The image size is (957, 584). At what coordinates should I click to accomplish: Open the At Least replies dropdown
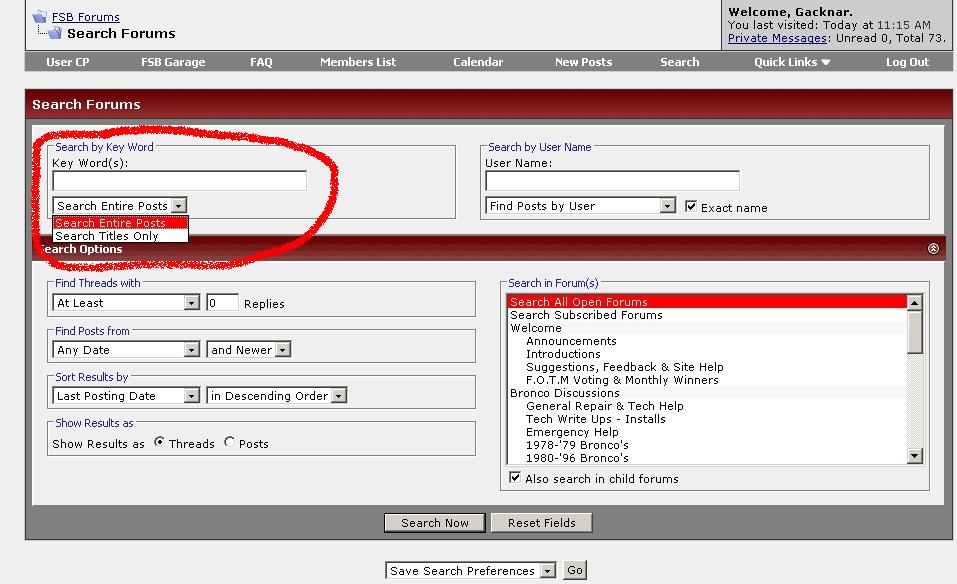126,302
